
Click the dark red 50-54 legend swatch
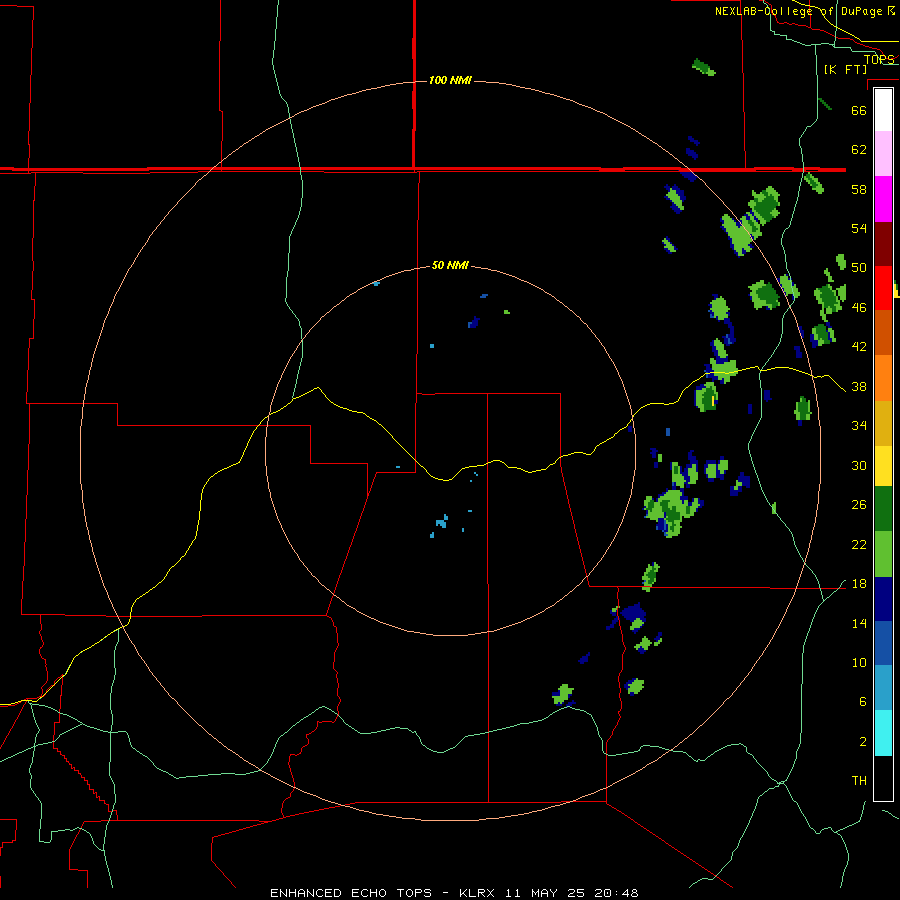click(883, 245)
